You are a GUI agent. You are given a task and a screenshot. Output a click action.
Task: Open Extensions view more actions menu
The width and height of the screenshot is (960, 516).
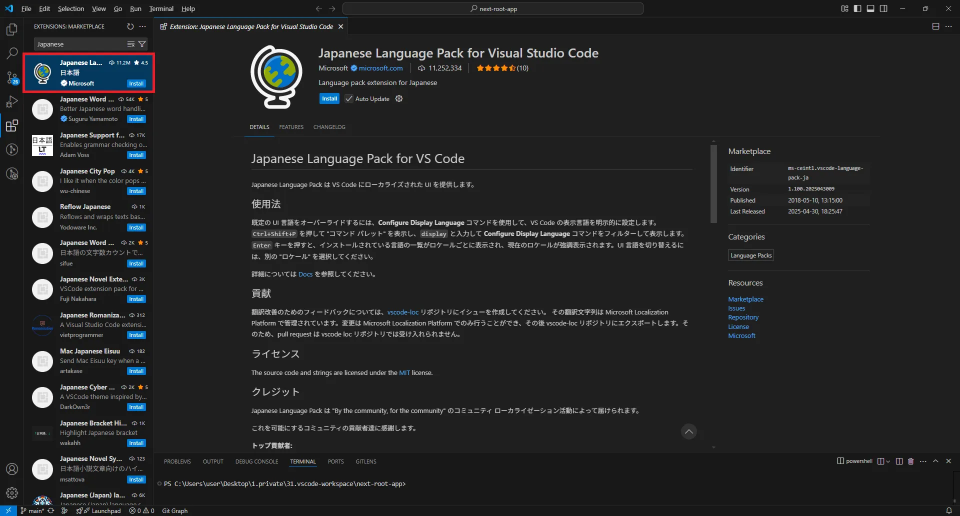click(143, 26)
